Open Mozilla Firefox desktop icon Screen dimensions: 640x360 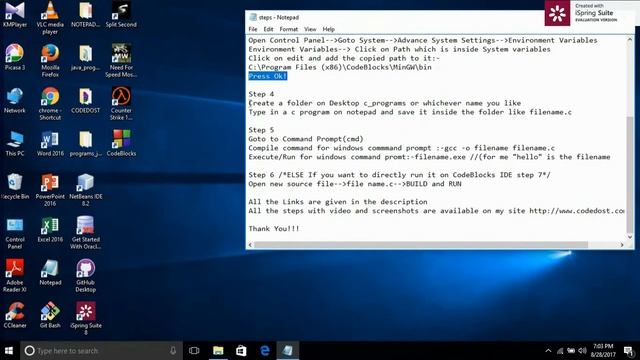(x=50, y=60)
